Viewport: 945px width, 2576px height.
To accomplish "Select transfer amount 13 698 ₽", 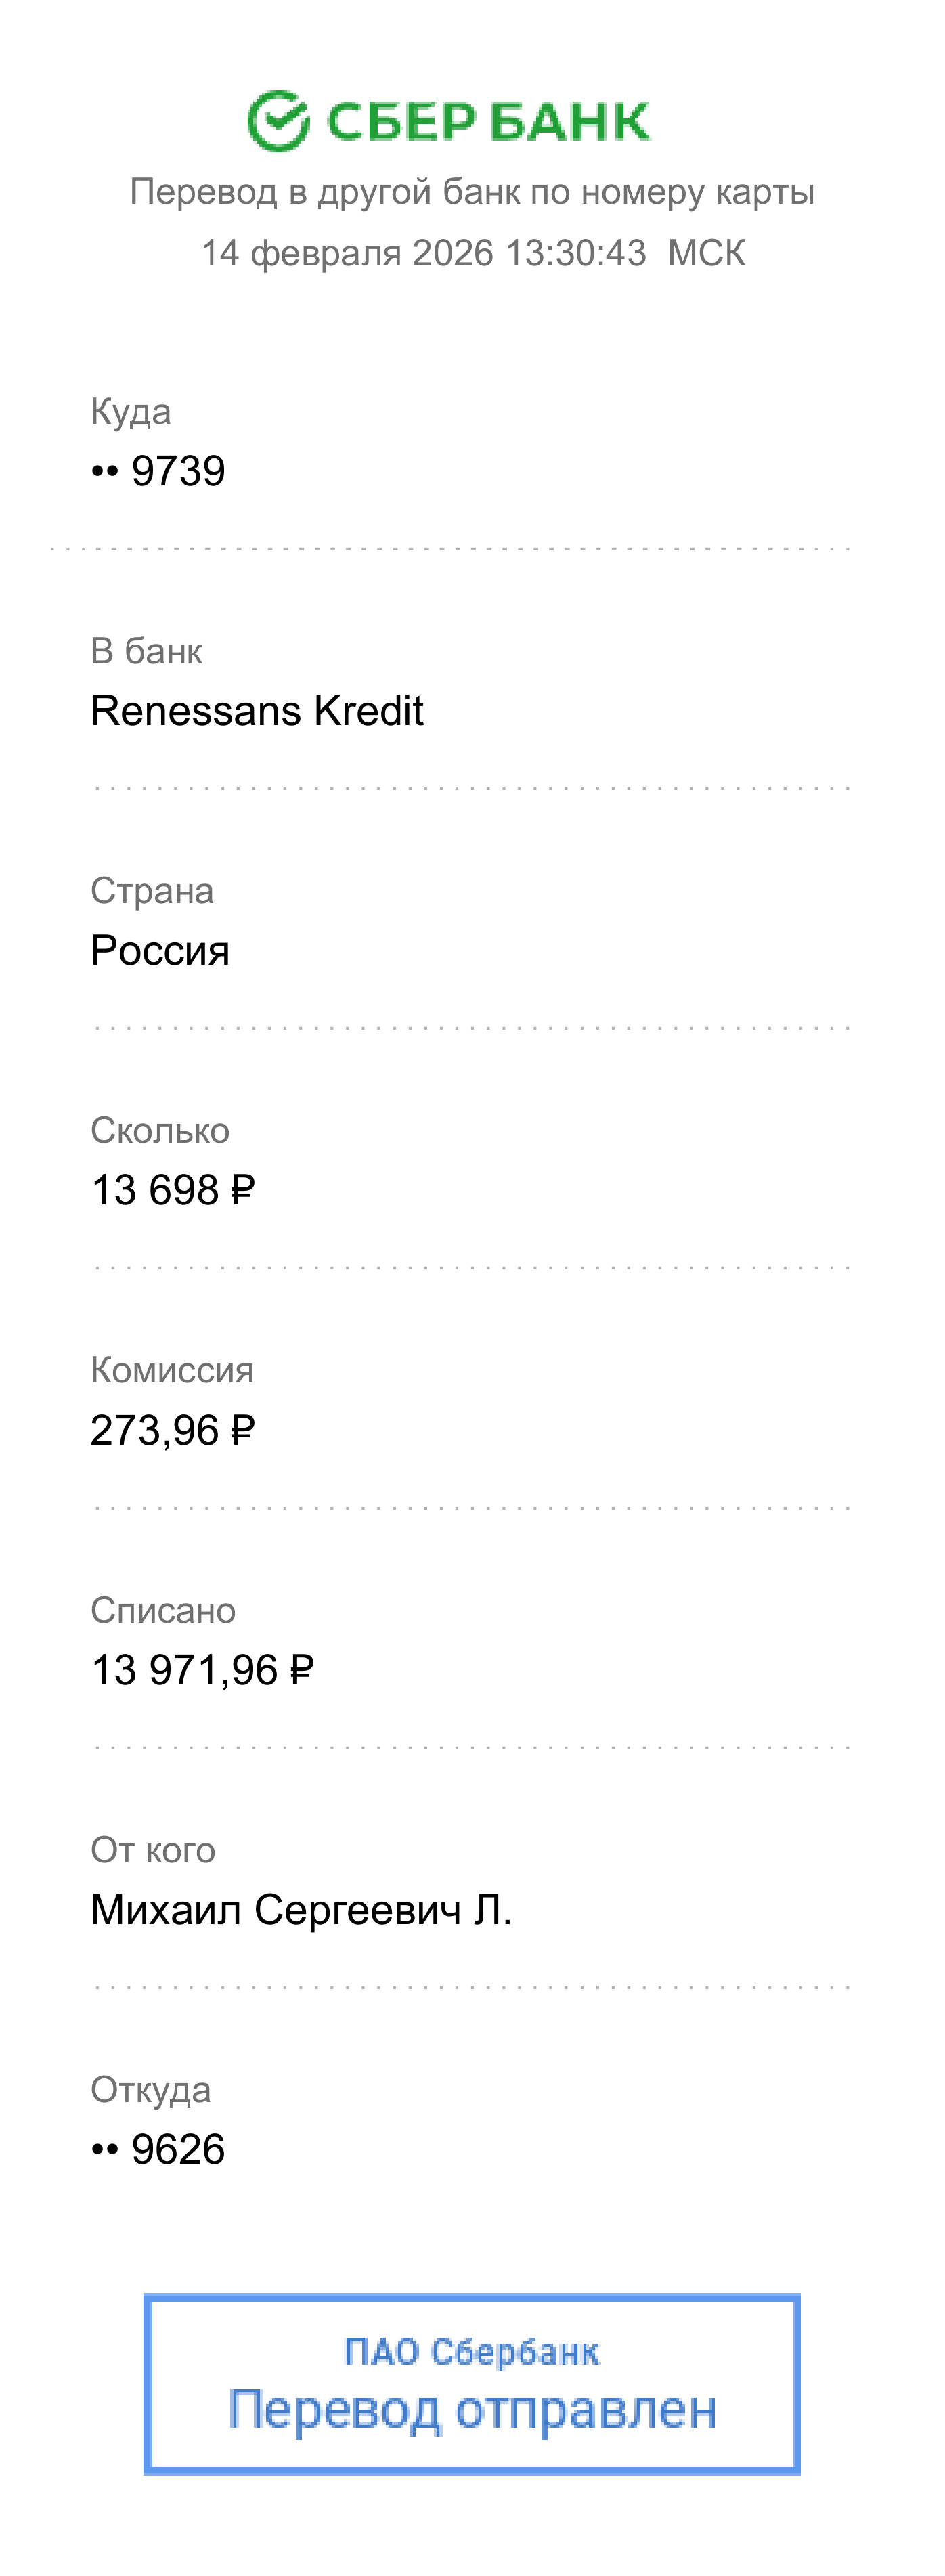I will (173, 1190).
